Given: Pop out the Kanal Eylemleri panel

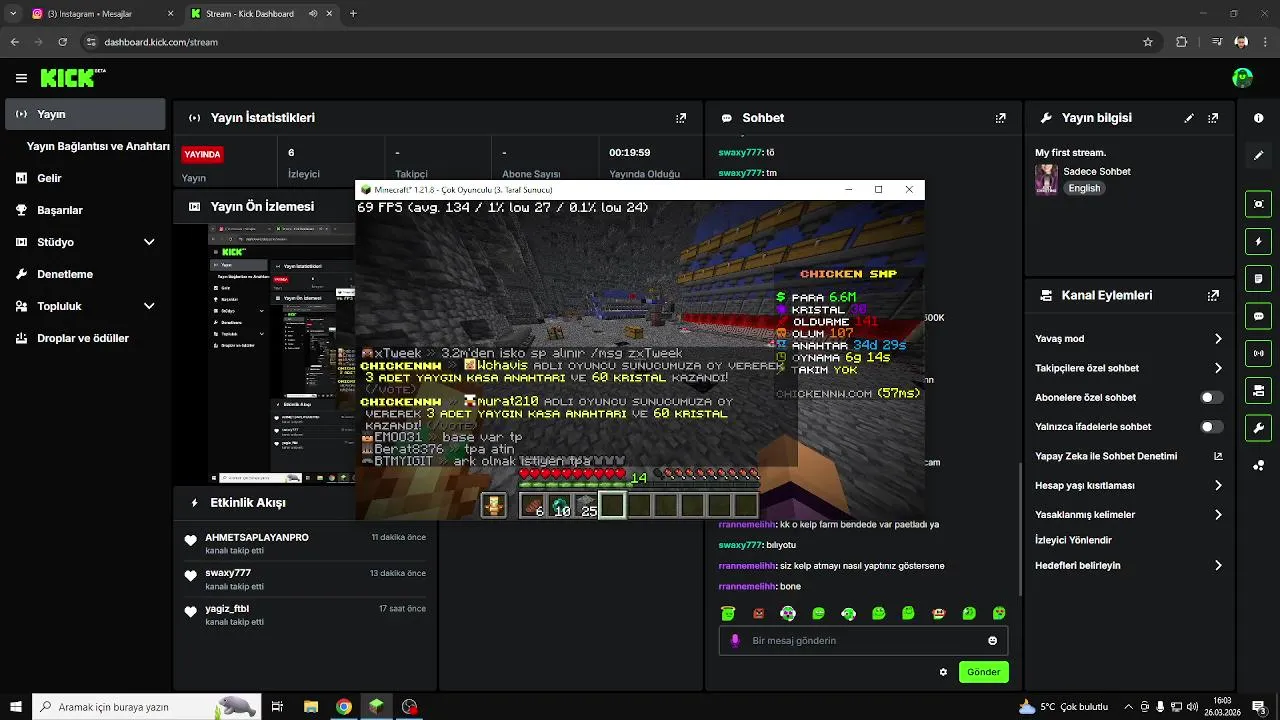Looking at the screenshot, I should pos(1213,296).
